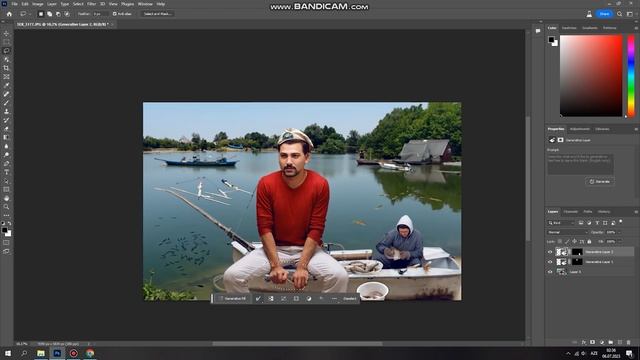The width and height of the screenshot is (640, 360).
Task: Click the layer style fx icon
Action: pyautogui.click(x=584, y=342)
